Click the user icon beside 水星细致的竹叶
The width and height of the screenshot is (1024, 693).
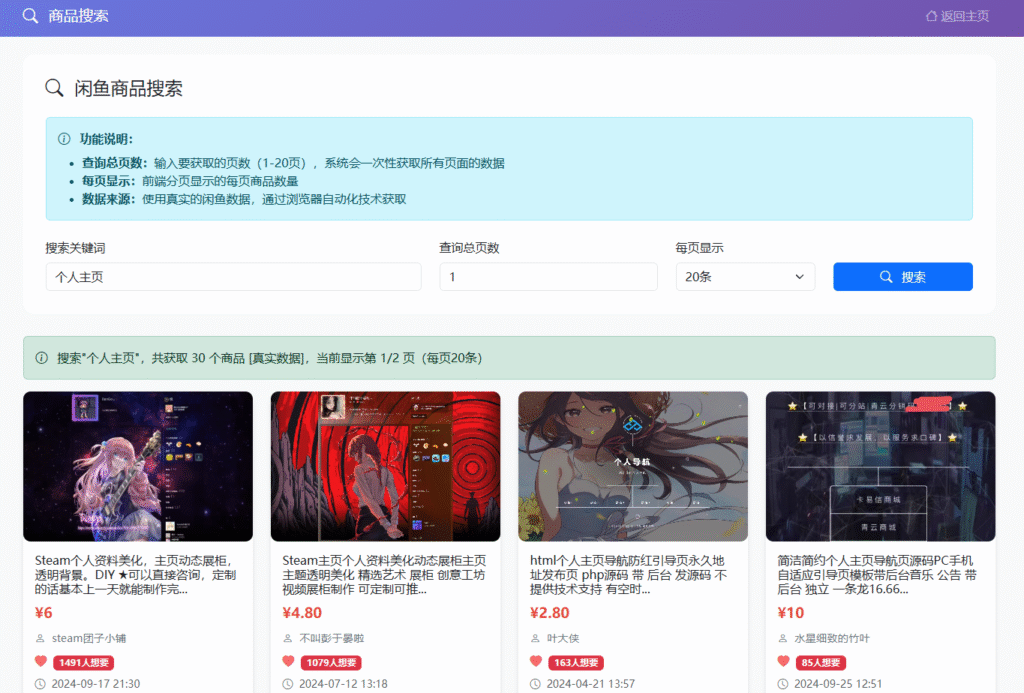(x=782, y=638)
